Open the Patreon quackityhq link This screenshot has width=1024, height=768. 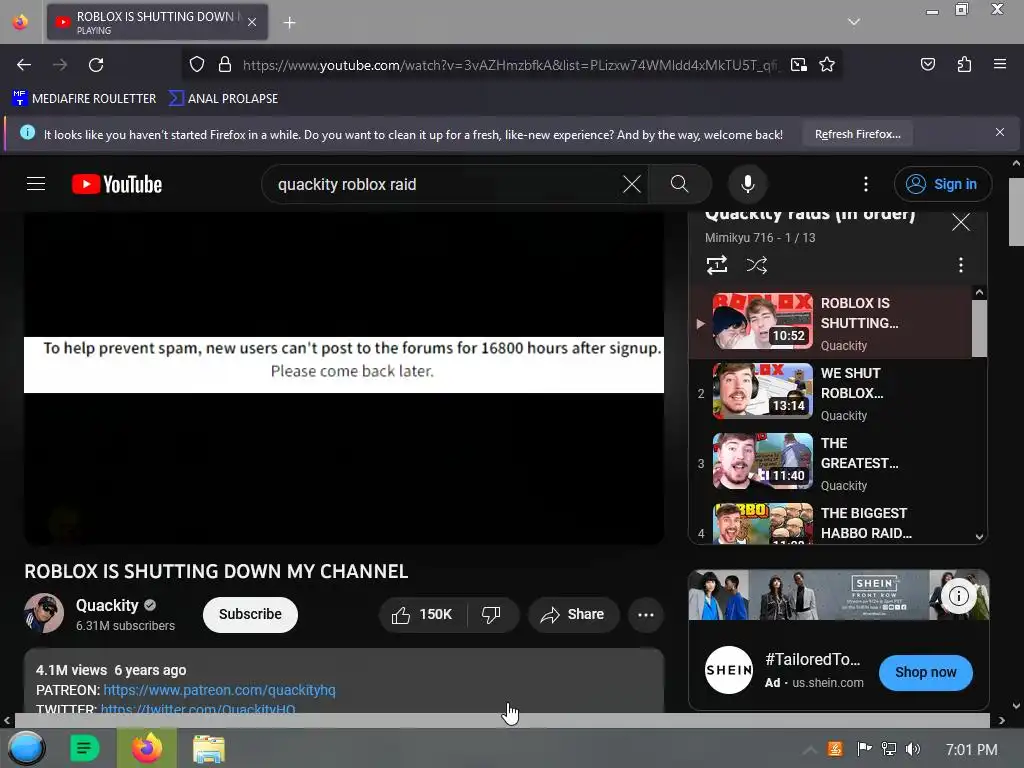(x=219, y=690)
